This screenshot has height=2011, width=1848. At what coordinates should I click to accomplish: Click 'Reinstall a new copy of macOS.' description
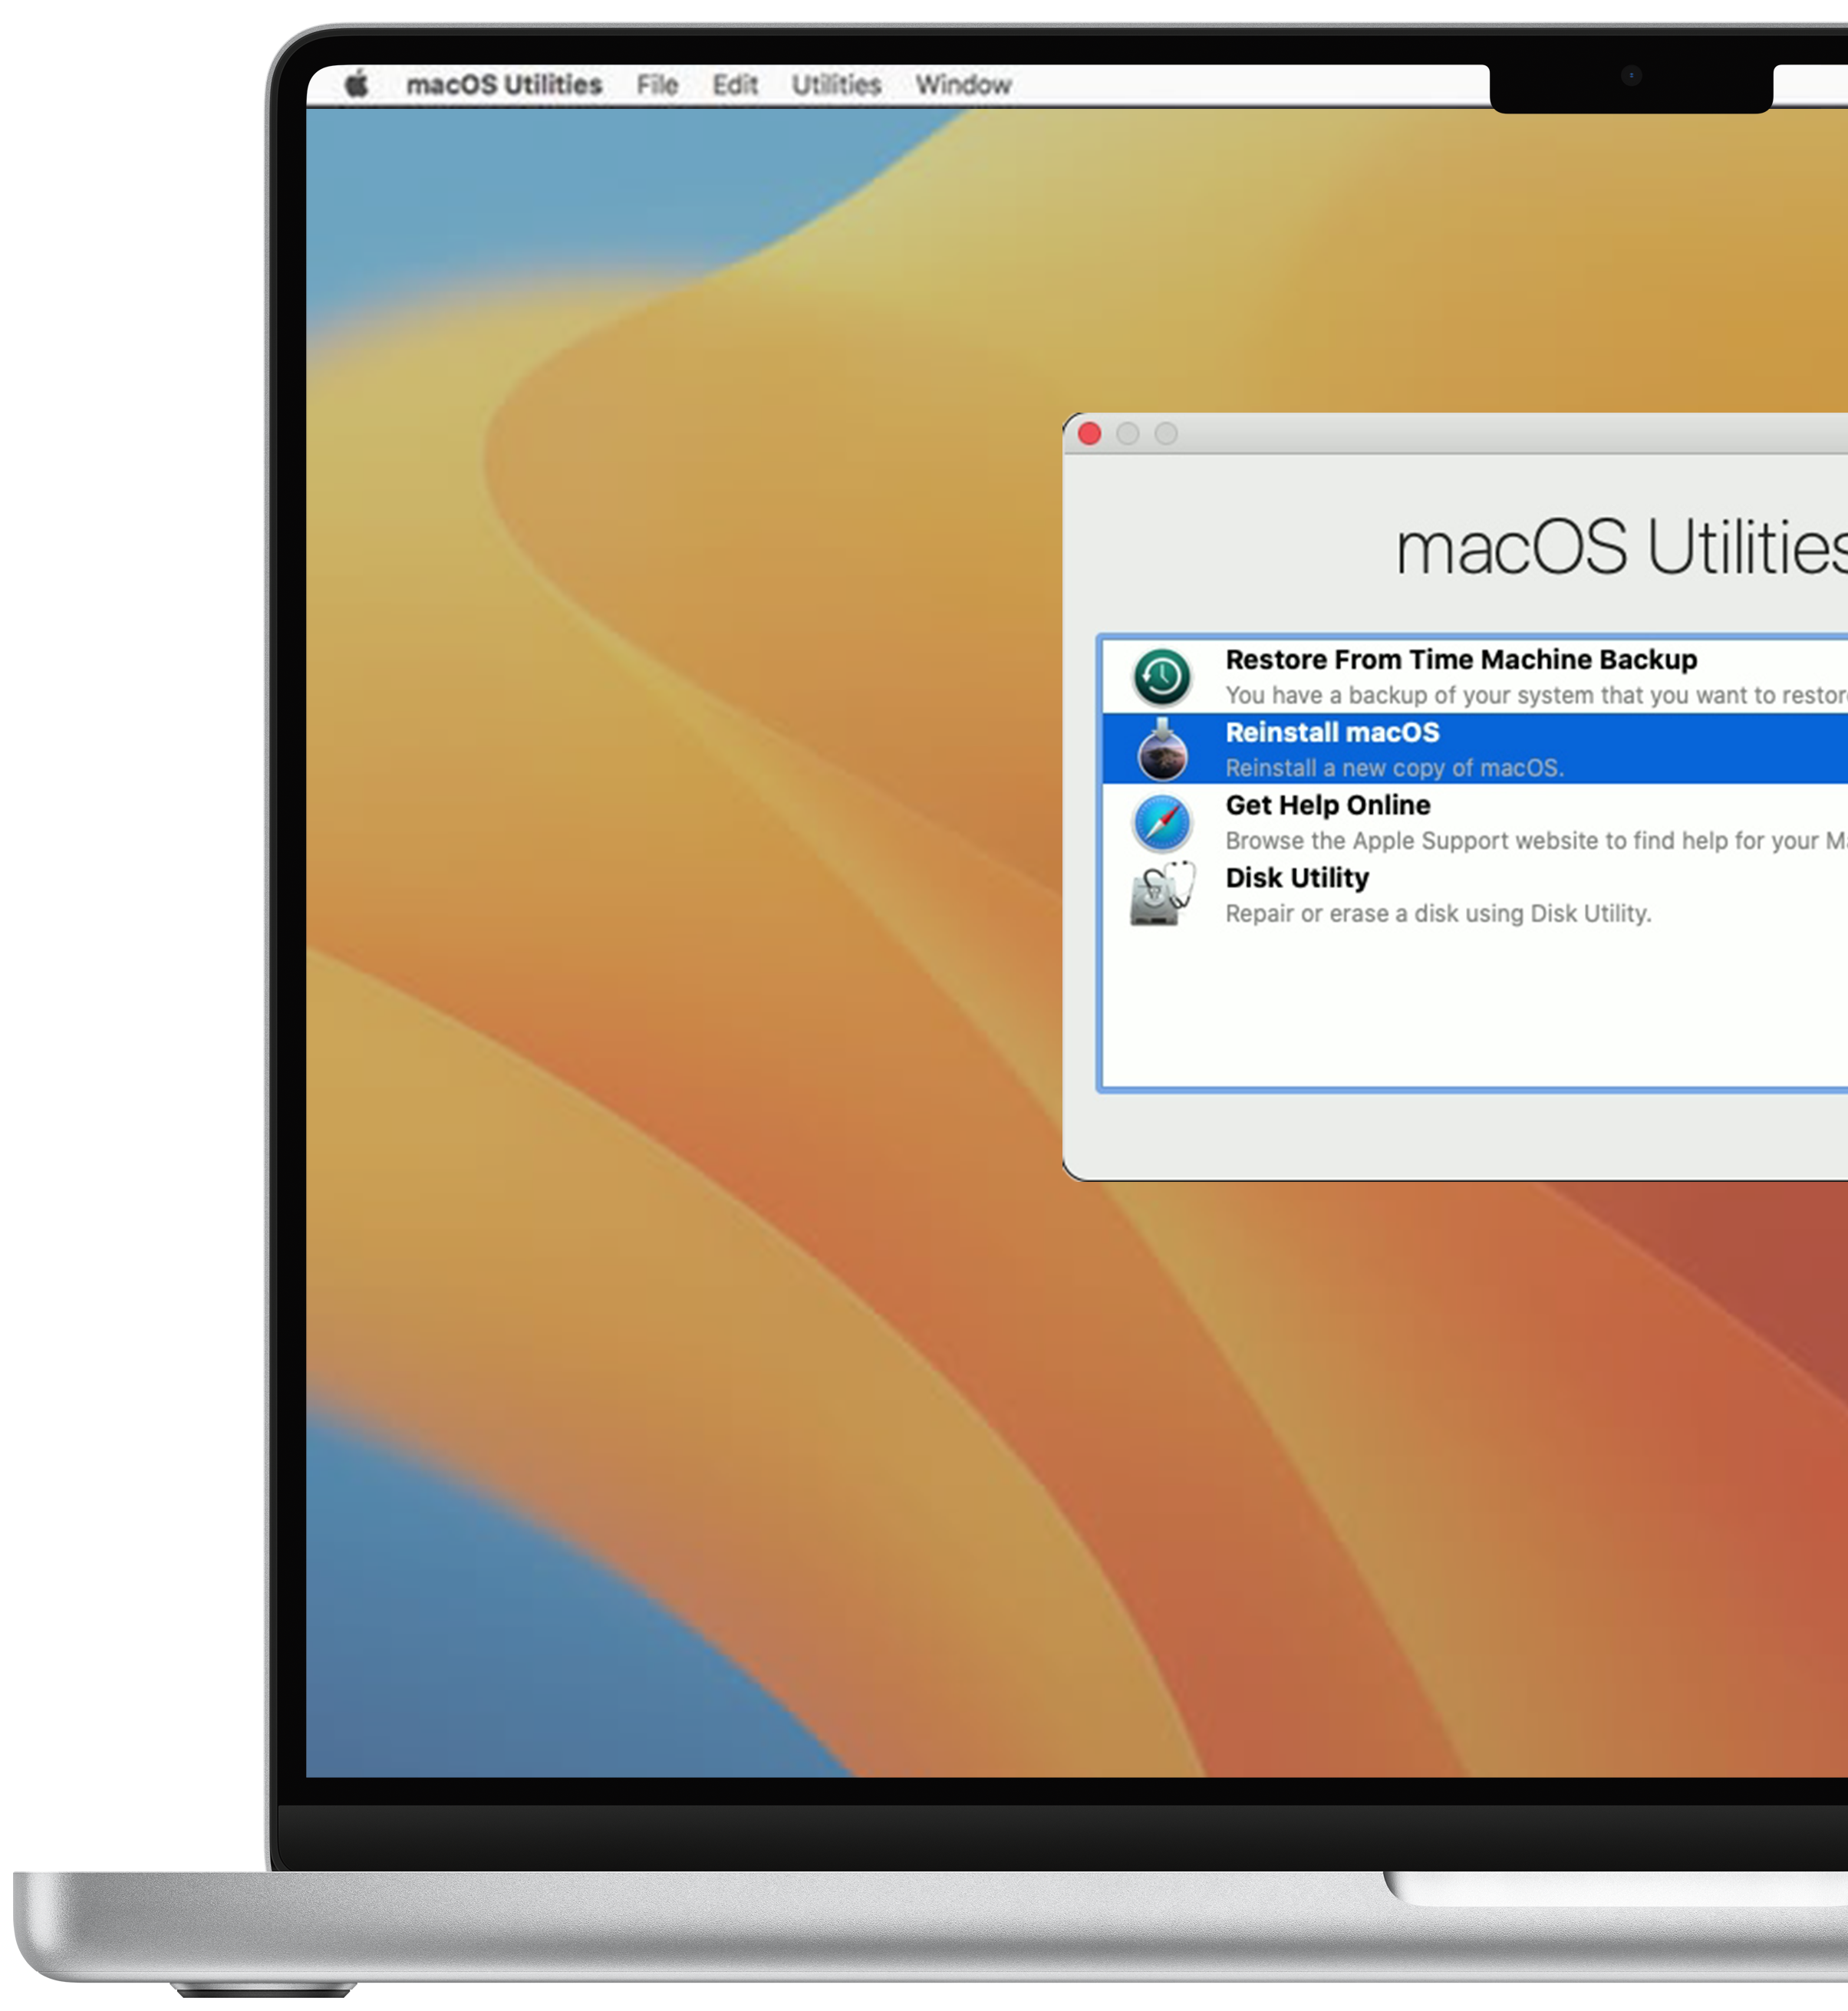pyautogui.click(x=1394, y=768)
